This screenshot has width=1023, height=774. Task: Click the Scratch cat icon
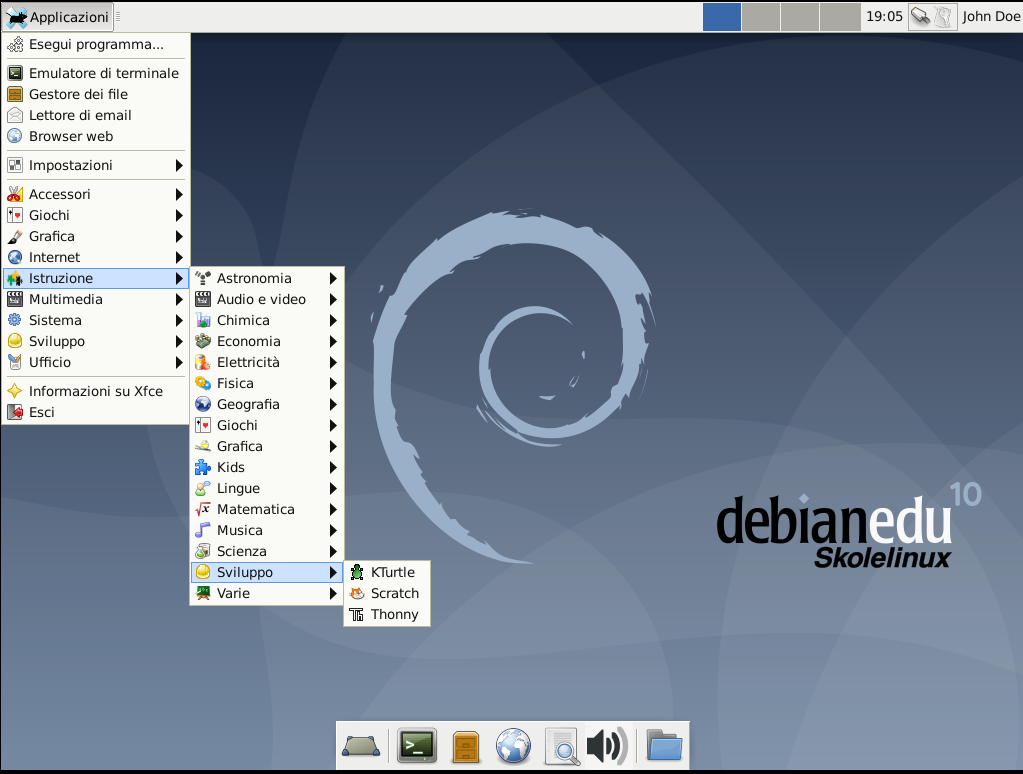pos(357,593)
